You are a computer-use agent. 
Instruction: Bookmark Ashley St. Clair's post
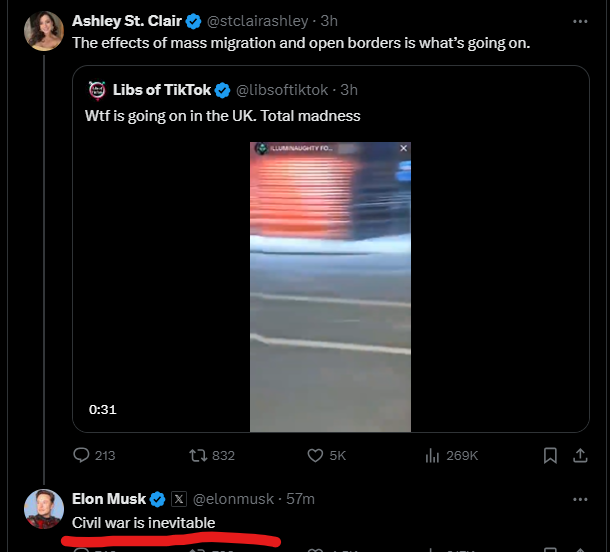pyautogui.click(x=550, y=455)
